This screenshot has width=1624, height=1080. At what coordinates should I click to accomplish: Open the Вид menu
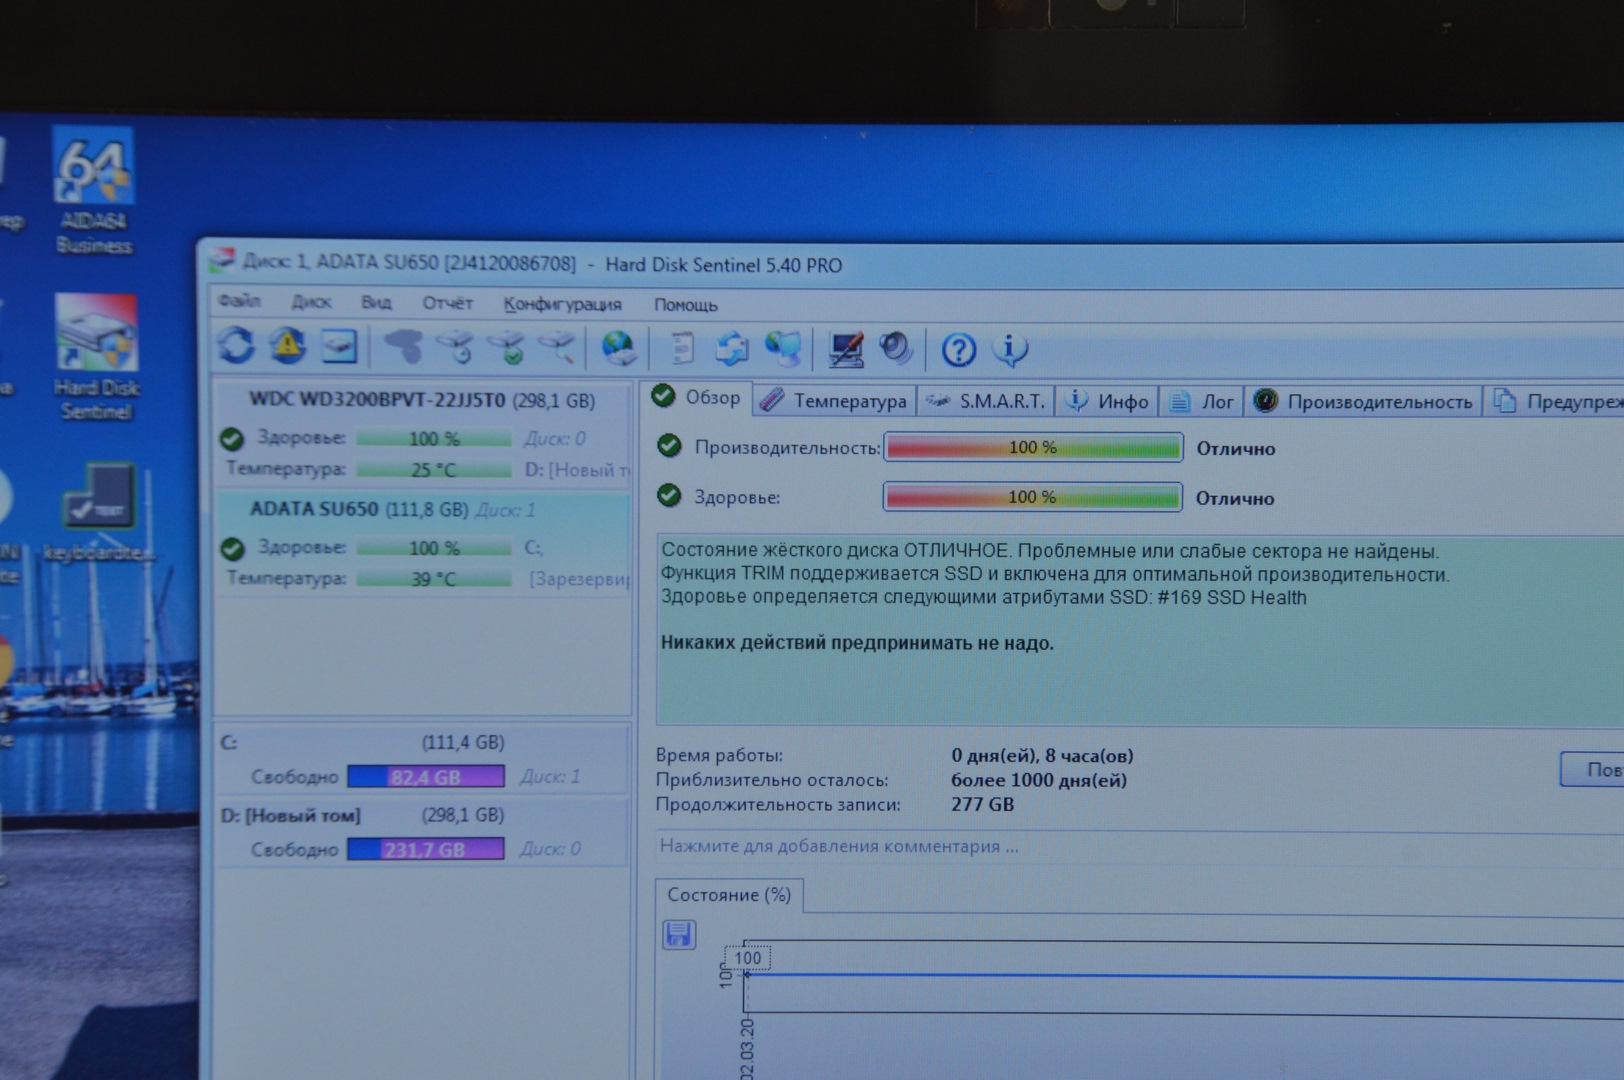pyautogui.click(x=376, y=302)
